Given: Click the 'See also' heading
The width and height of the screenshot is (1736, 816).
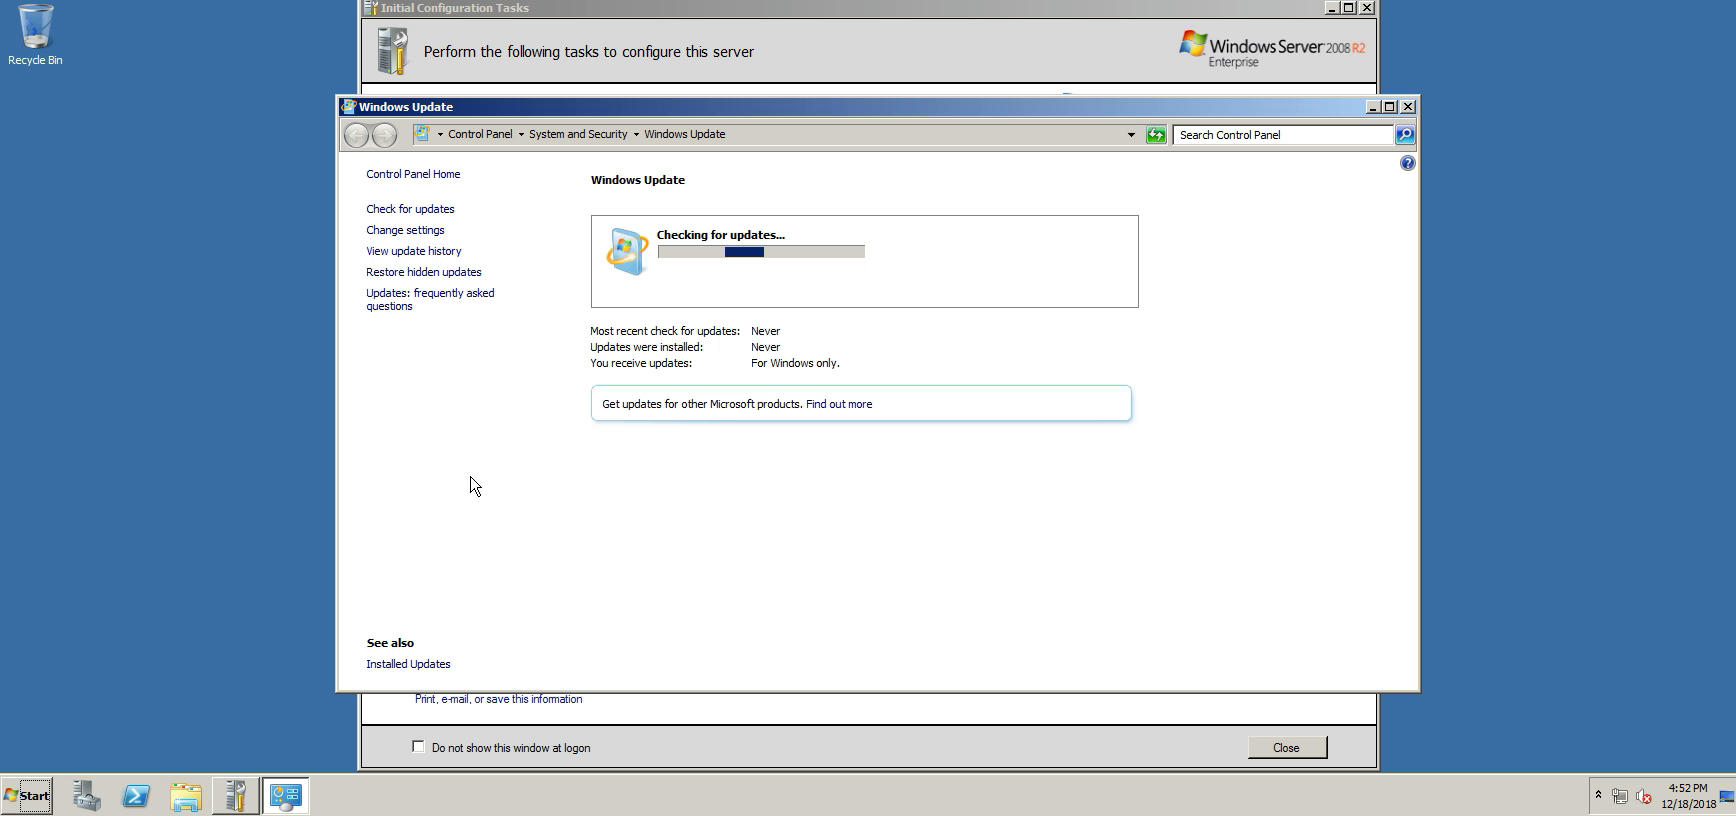Looking at the screenshot, I should click(390, 643).
